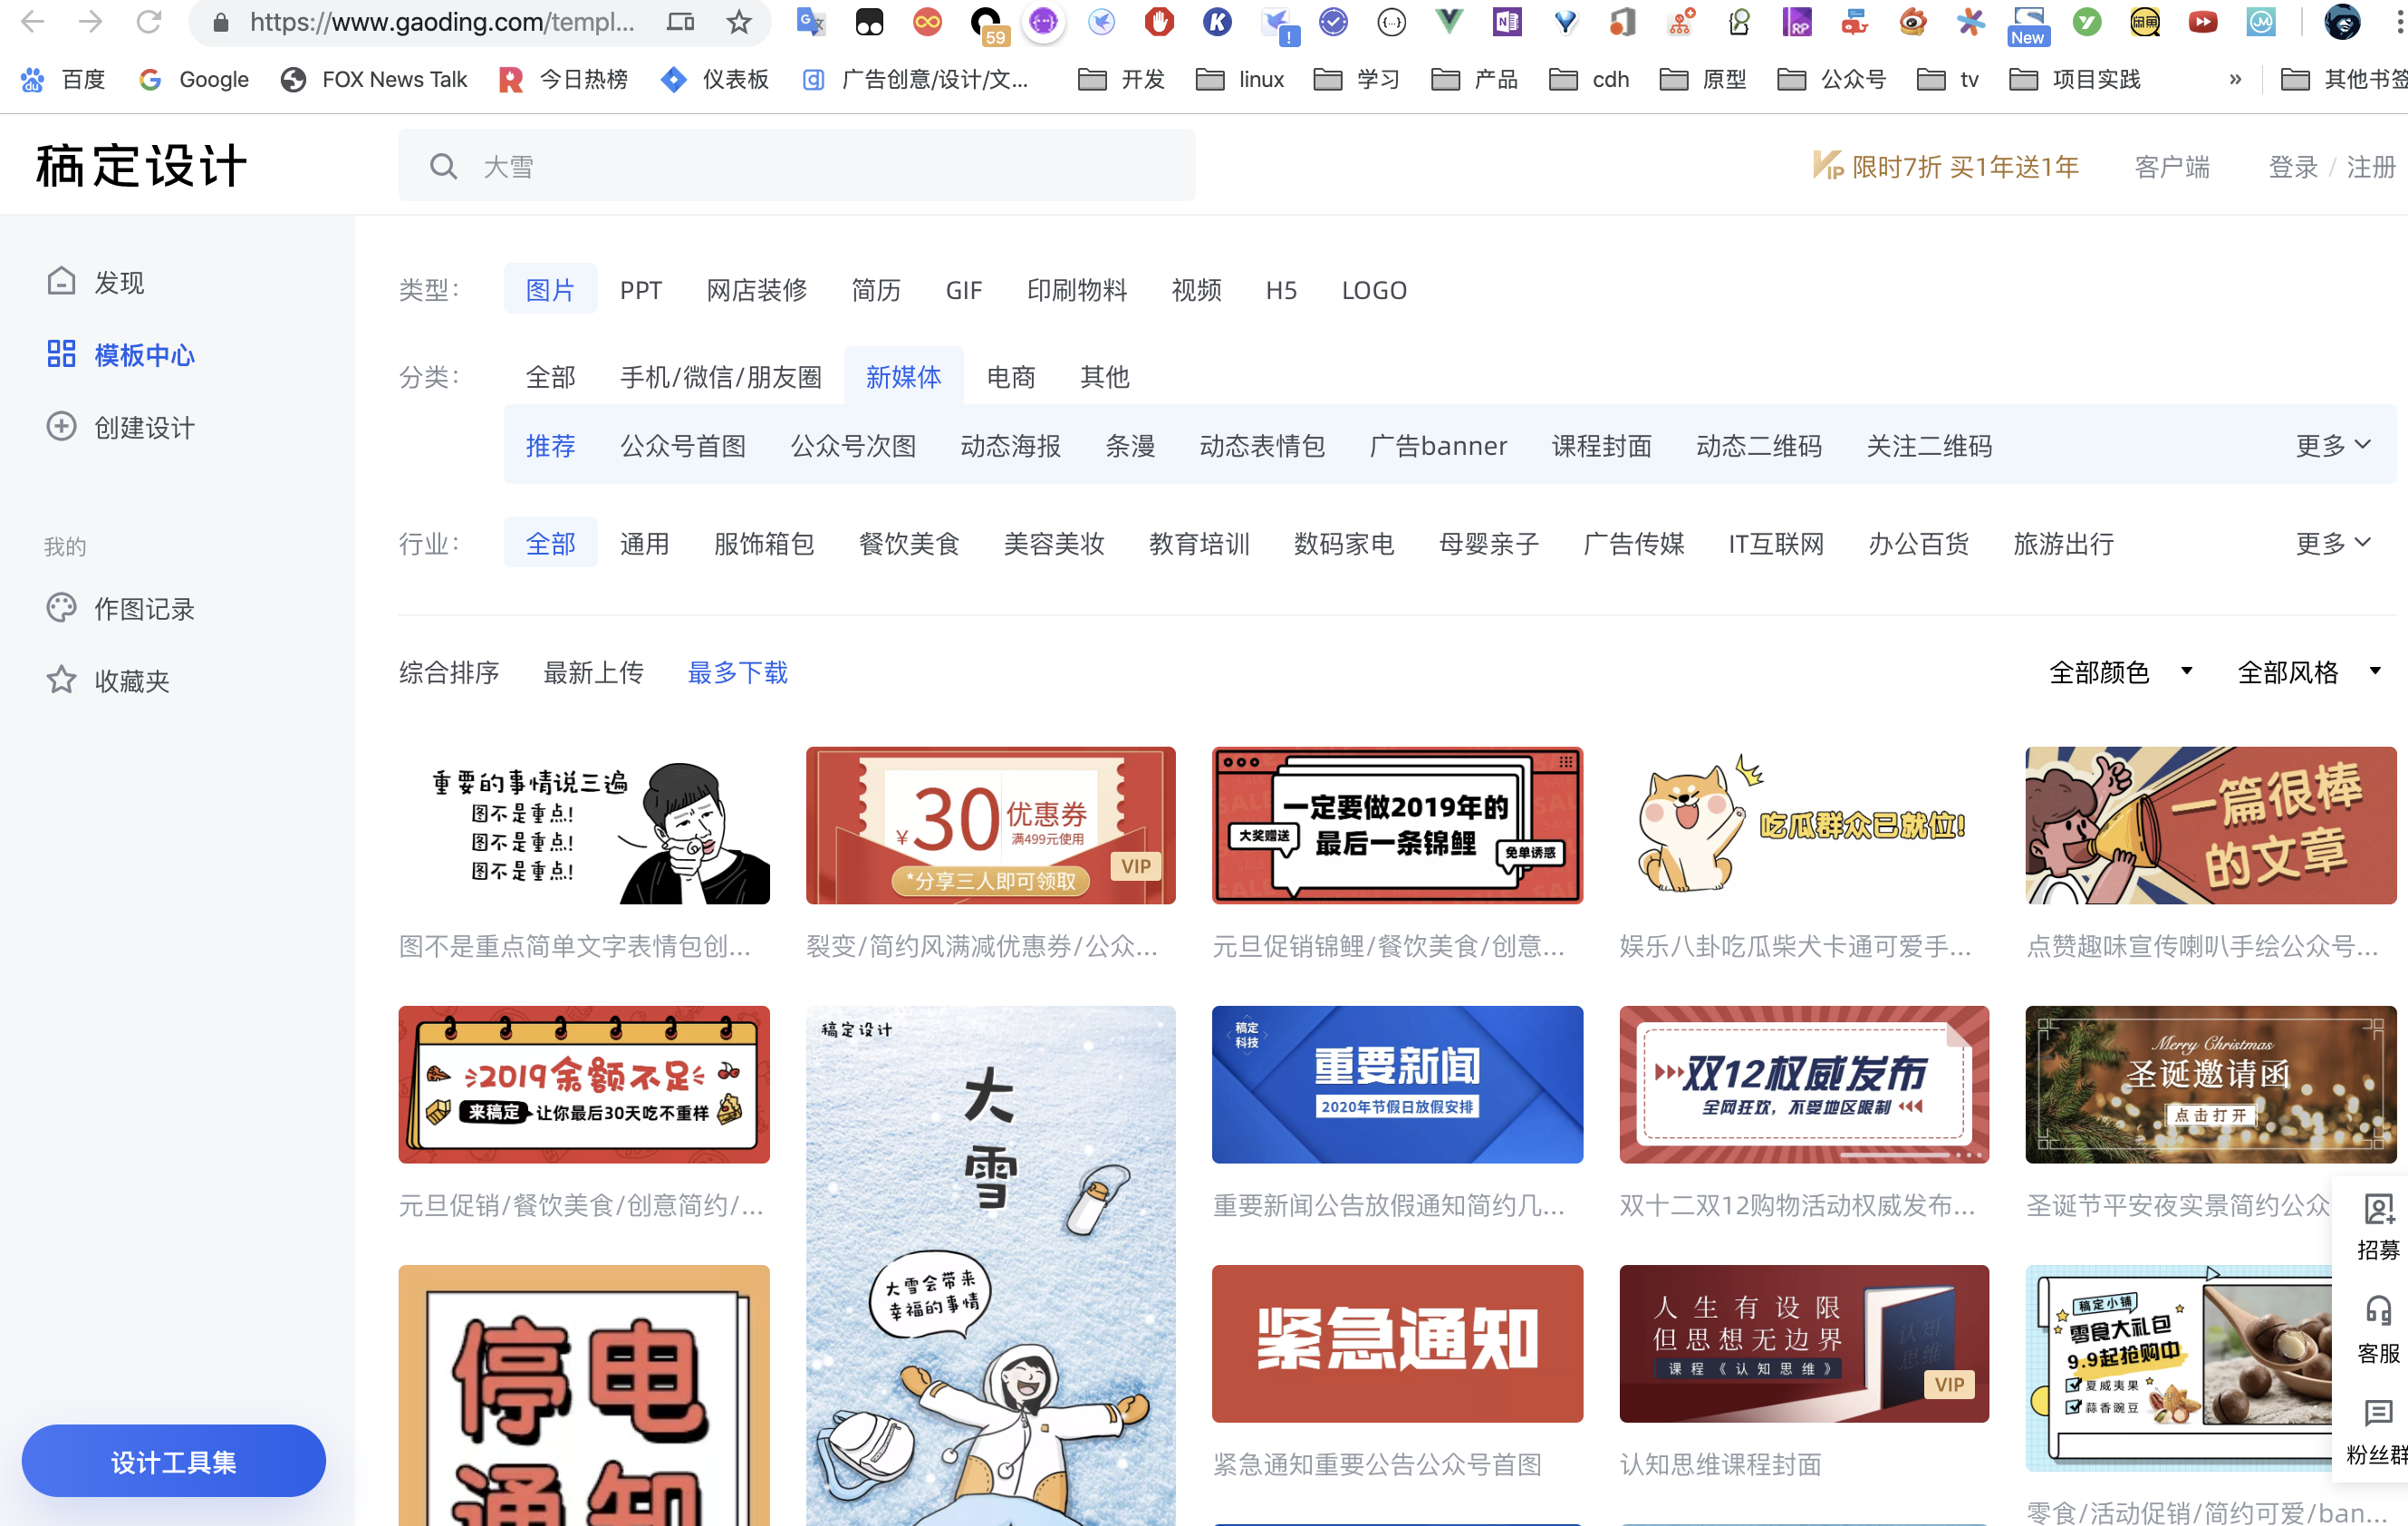Open the 收藏夹 star icon
The image size is (2408, 1526).
point(61,680)
